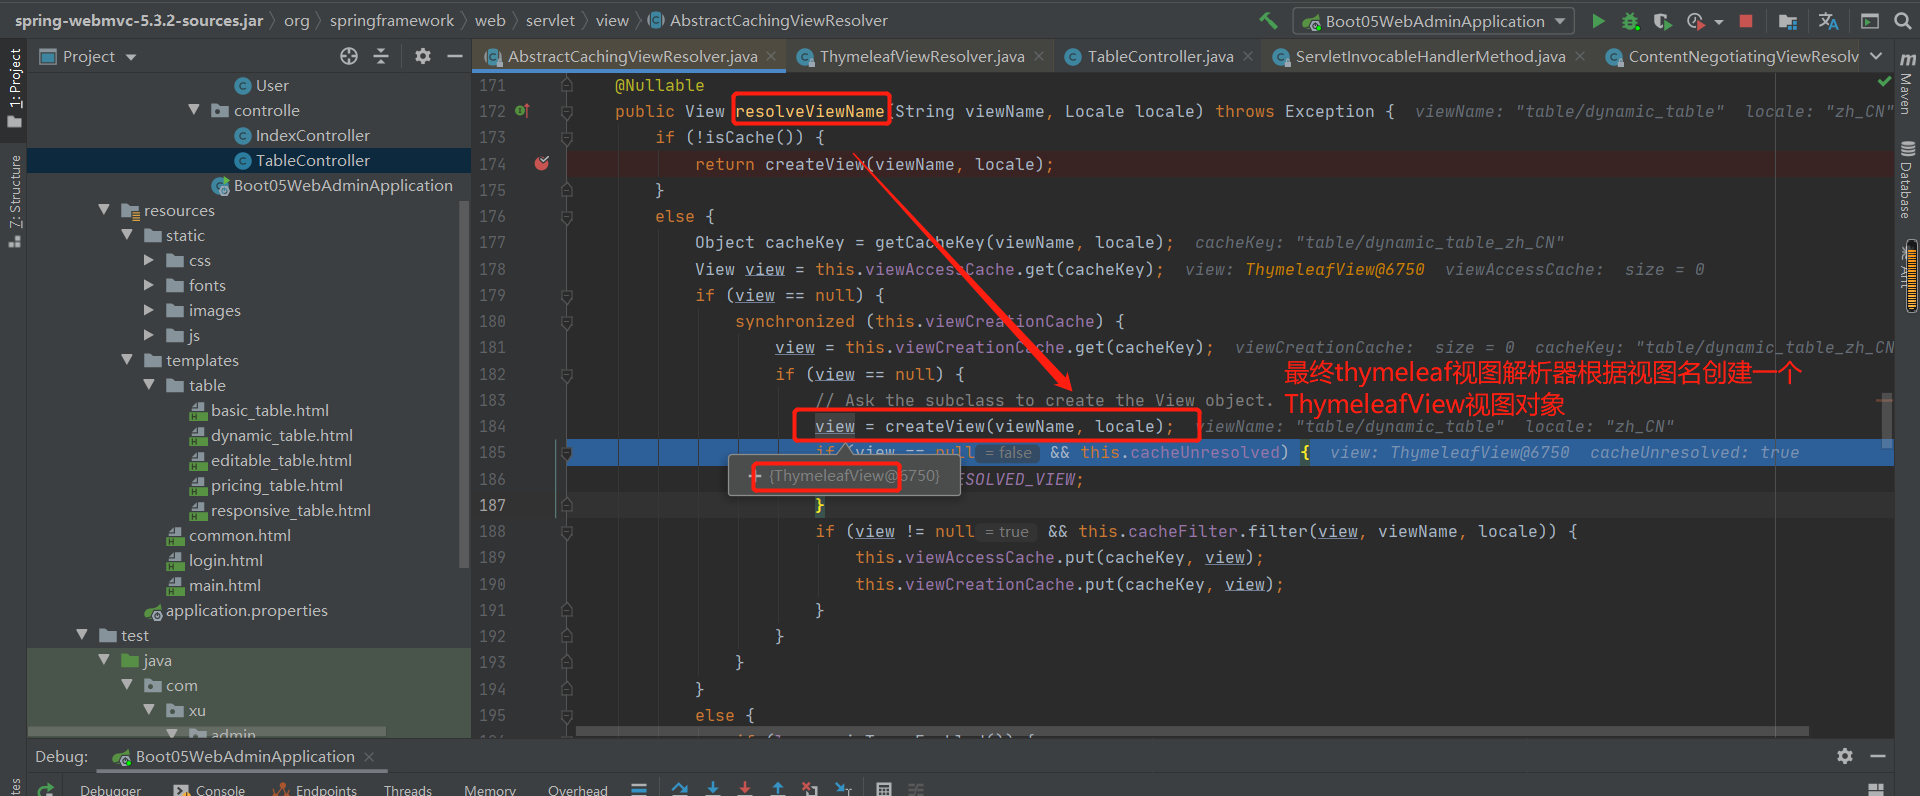Run Boot05WebAdminApplication with the green play icon
The height and width of the screenshot is (796, 1920).
[1598, 20]
